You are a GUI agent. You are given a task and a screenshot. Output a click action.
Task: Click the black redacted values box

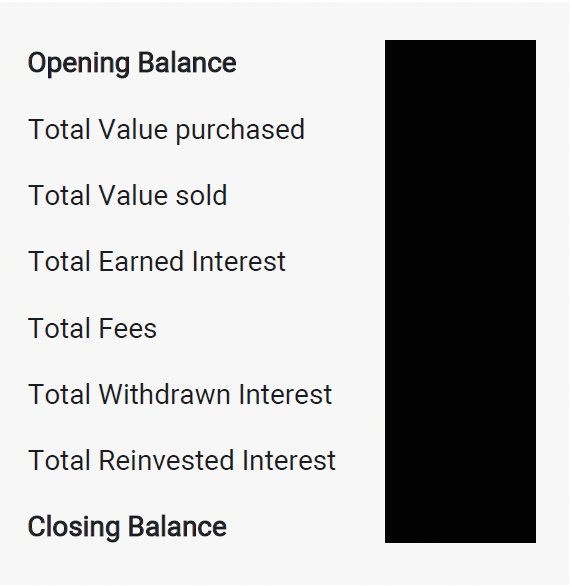click(x=460, y=291)
